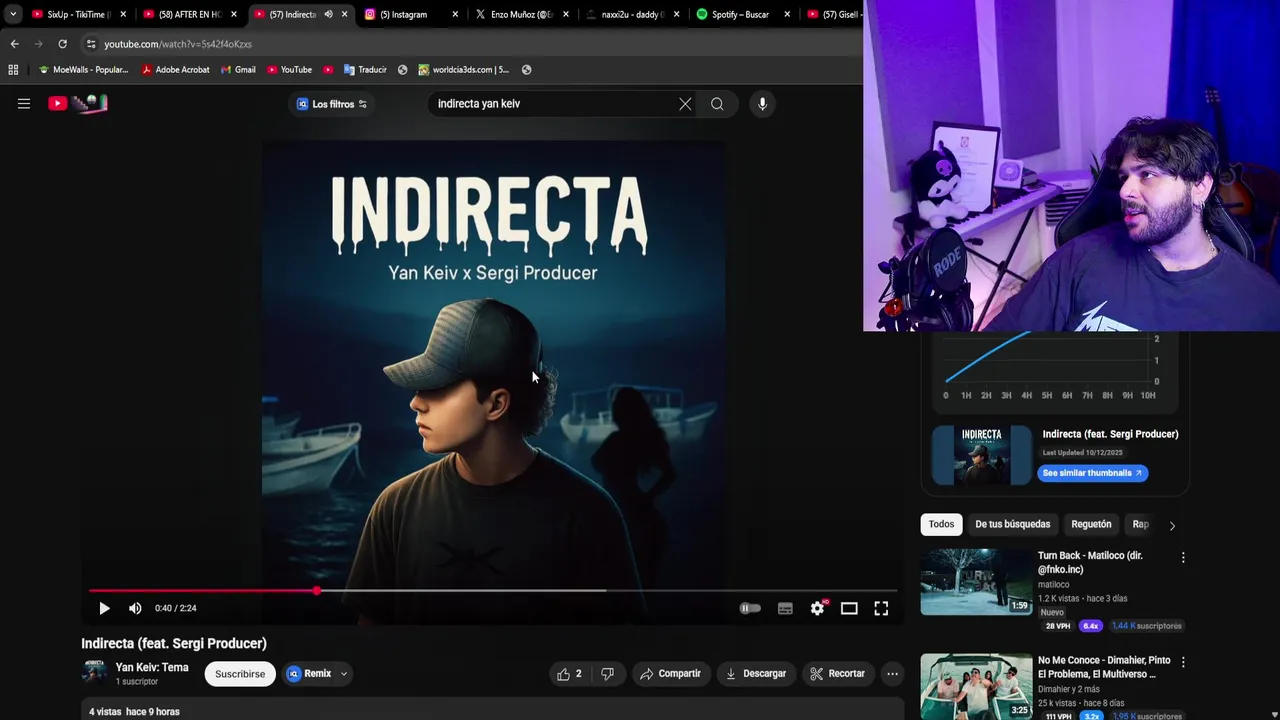The image size is (1280, 720).
Task: Select the Todos filter chip
Action: click(x=941, y=524)
